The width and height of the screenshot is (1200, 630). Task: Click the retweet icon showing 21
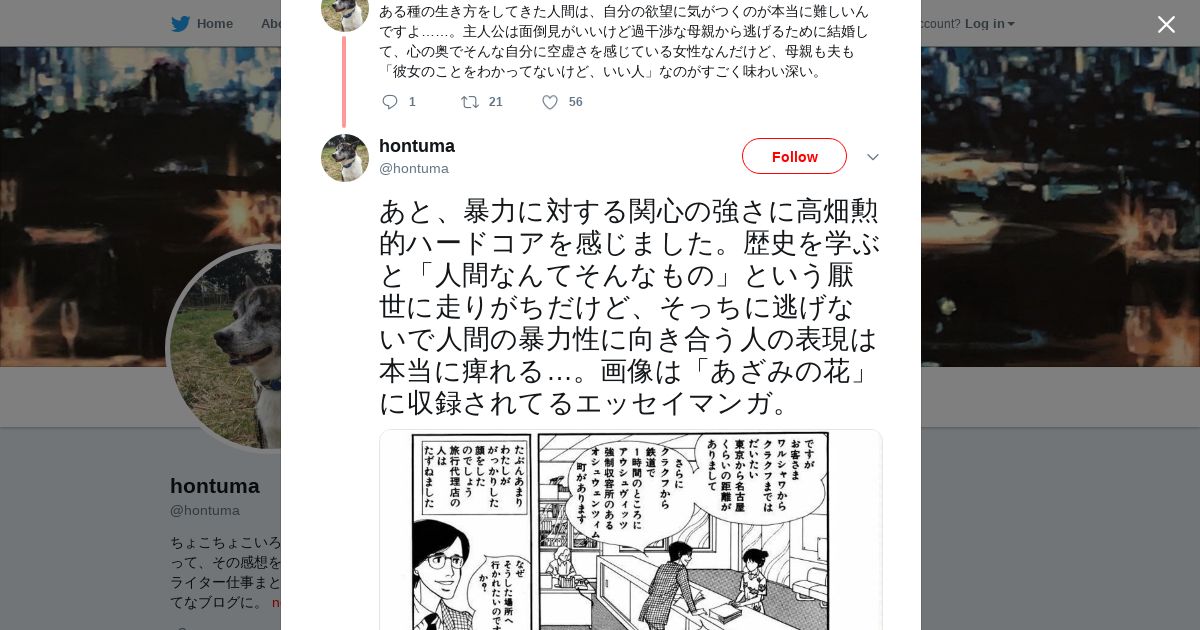click(x=469, y=102)
